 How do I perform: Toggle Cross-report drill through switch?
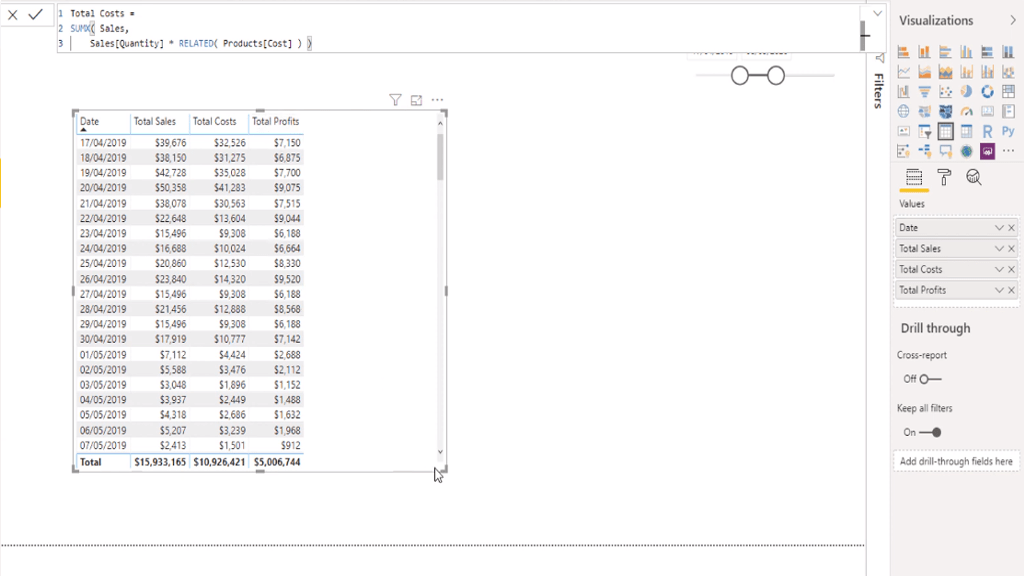930,379
